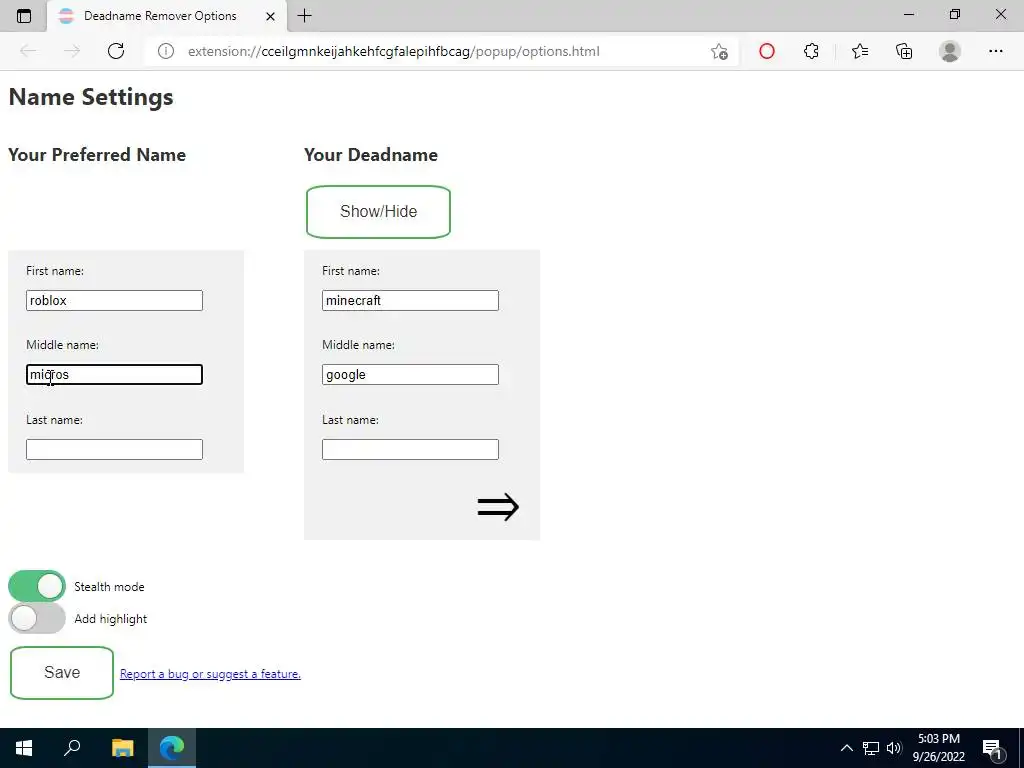
Task: Click the red Opera-style circle extension icon
Action: pyautogui.click(x=767, y=51)
